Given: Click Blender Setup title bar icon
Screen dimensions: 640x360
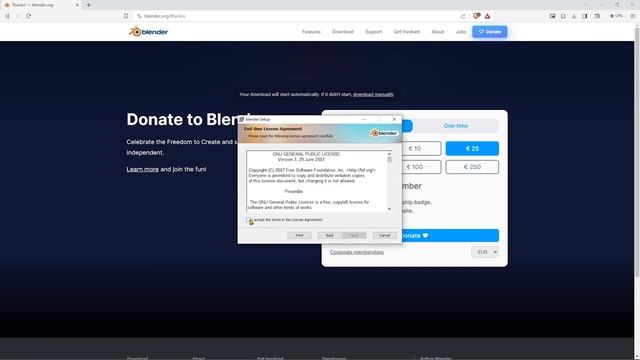Looking at the screenshot, I should tap(242, 119).
